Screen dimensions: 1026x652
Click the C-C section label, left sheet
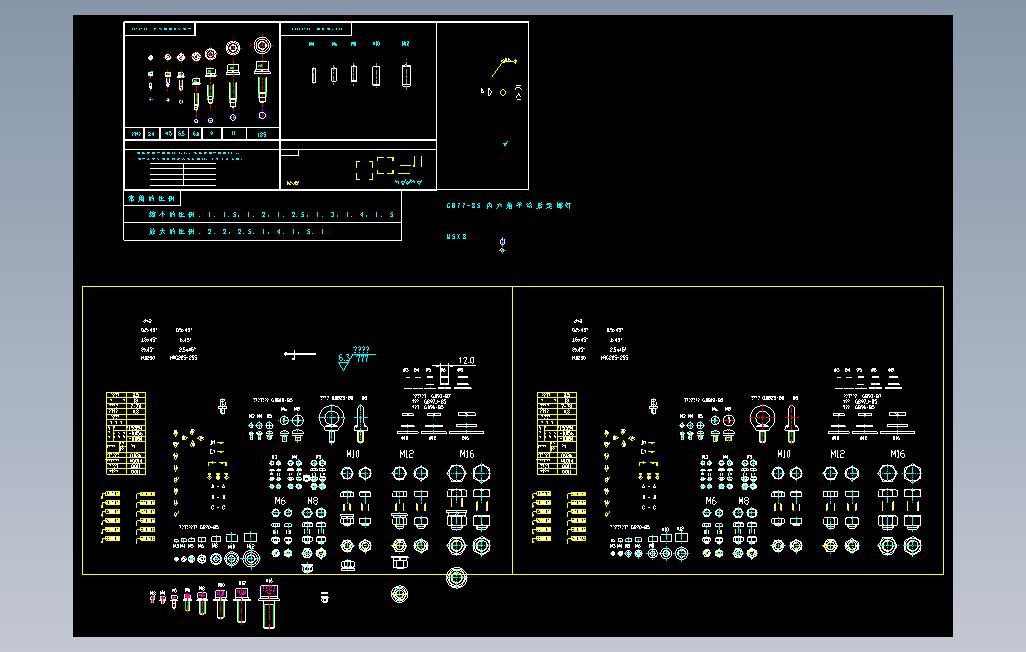(218, 507)
